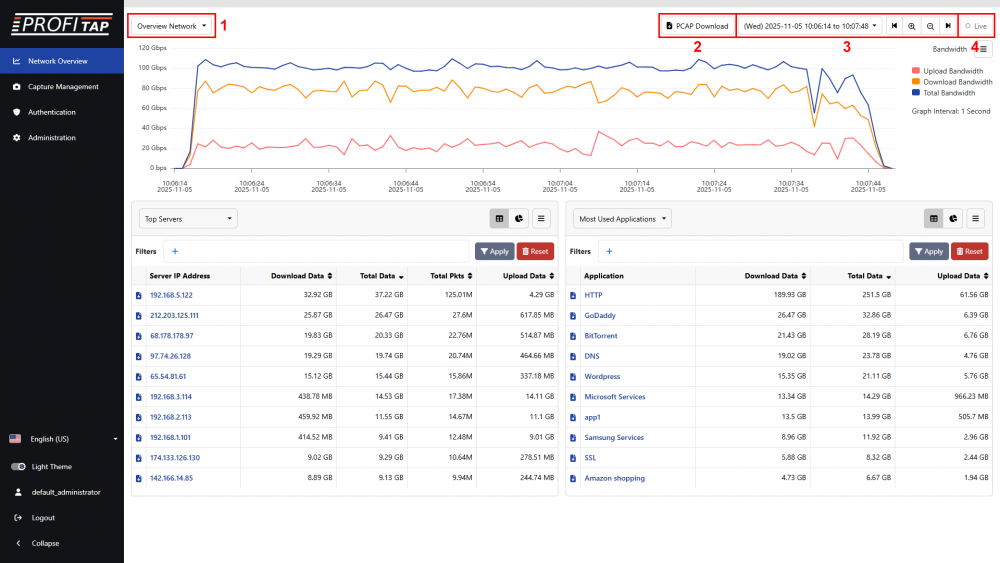Open Capture Management in the sidebar
The height and width of the screenshot is (563, 1000).
(x=63, y=87)
